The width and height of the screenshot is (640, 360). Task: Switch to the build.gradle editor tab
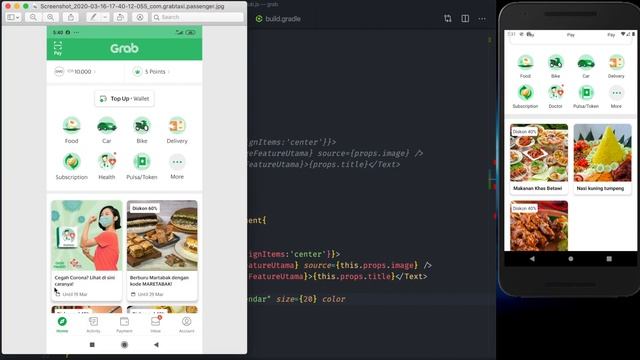pos(278,19)
